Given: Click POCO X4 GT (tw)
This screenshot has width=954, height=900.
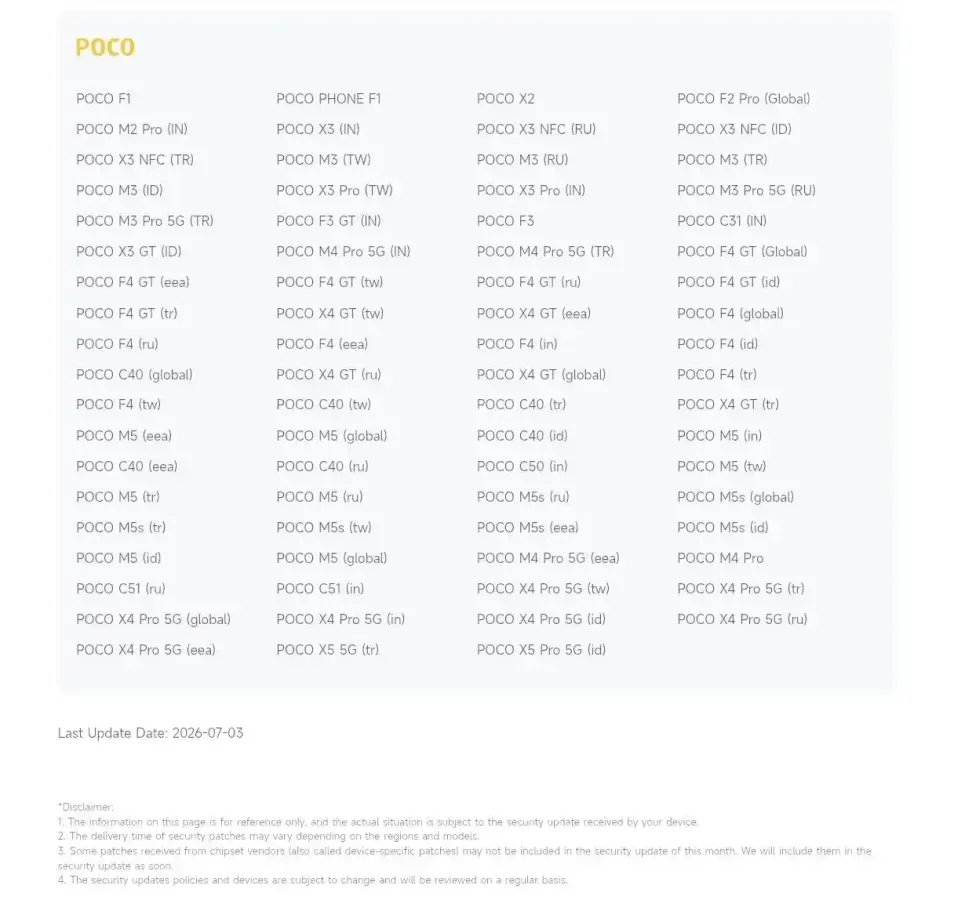Looking at the screenshot, I should point(330,313).
